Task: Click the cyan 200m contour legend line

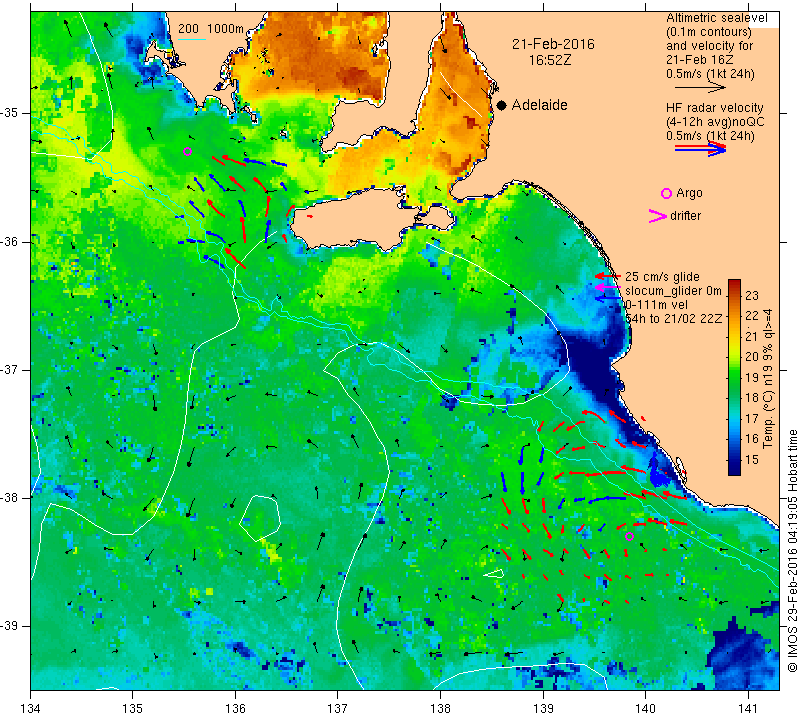Action: coord(192,39)
